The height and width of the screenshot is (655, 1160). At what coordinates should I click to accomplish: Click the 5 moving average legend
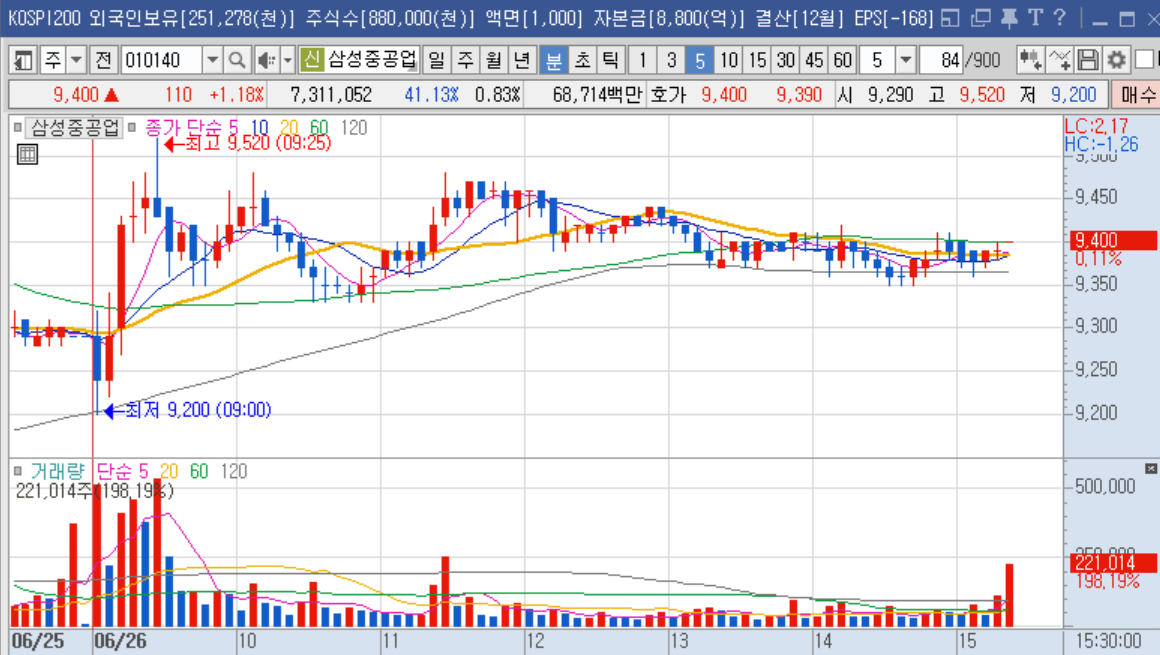tap(234, 127)
